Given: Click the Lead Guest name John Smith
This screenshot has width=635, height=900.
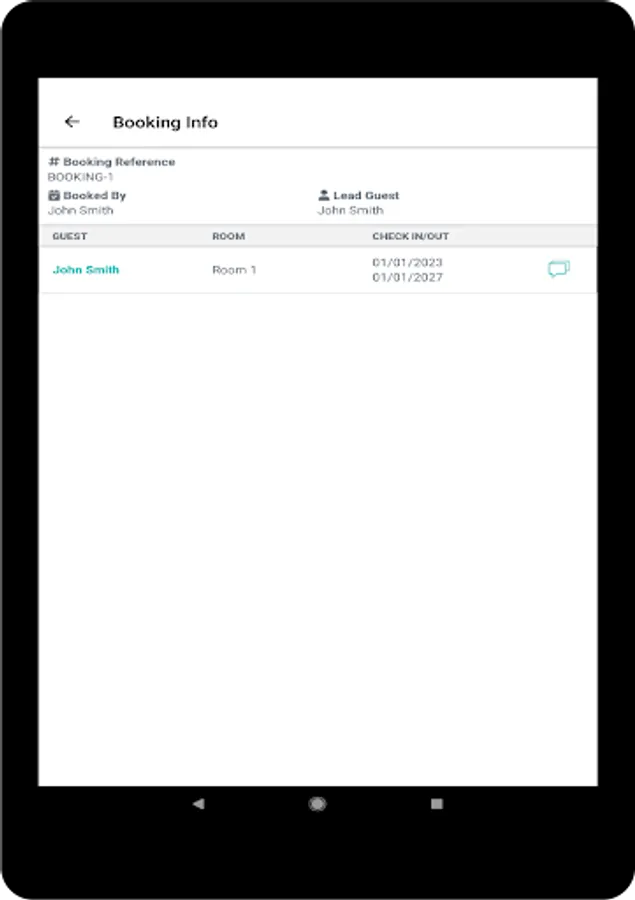Looking at the screenshot, I should (350, 210).
